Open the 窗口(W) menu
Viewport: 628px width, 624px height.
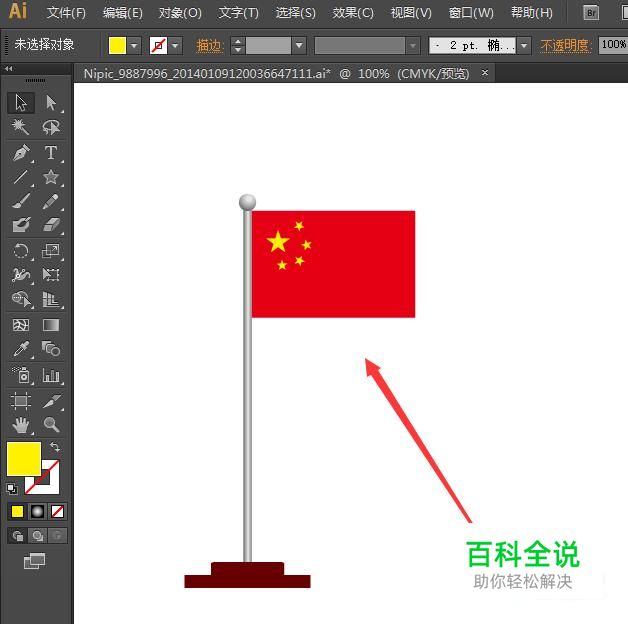tap(471, 13)
